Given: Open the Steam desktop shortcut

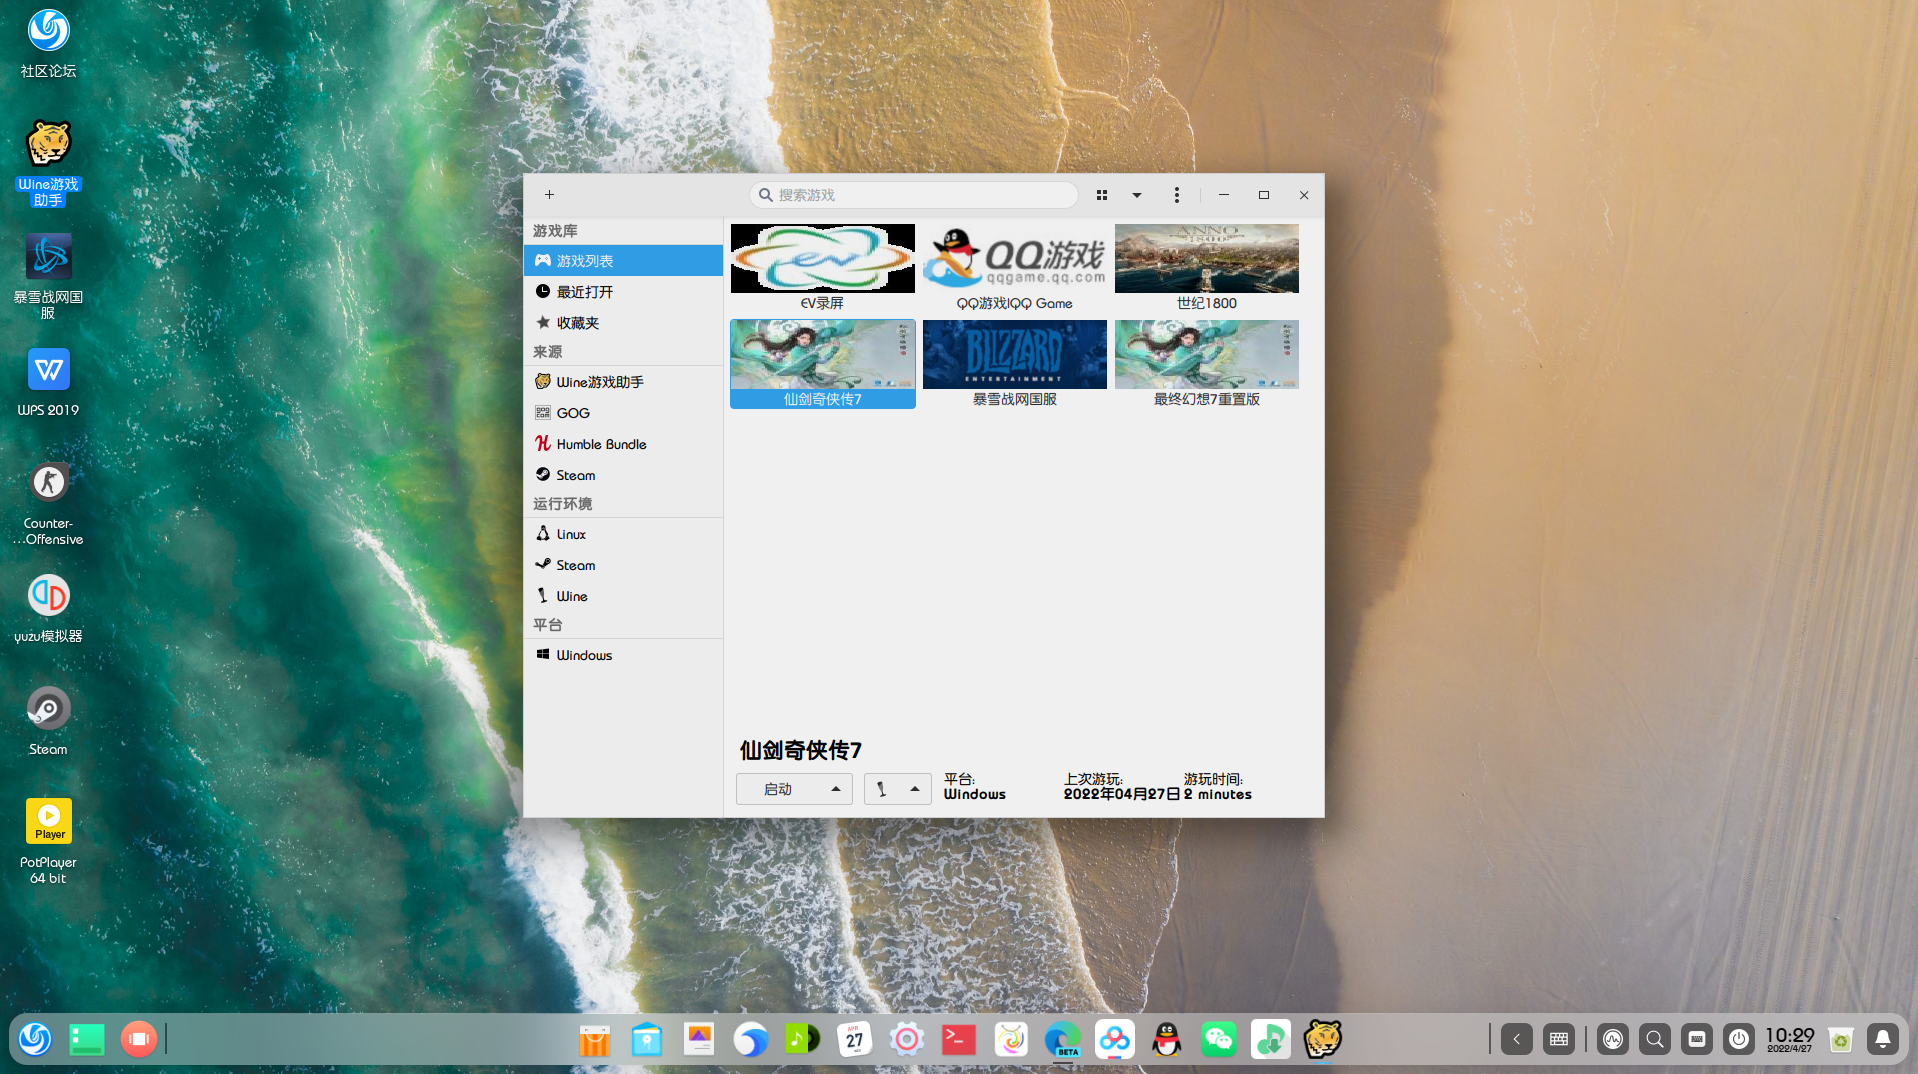Looking at the screenshot, I should point(48,706).
